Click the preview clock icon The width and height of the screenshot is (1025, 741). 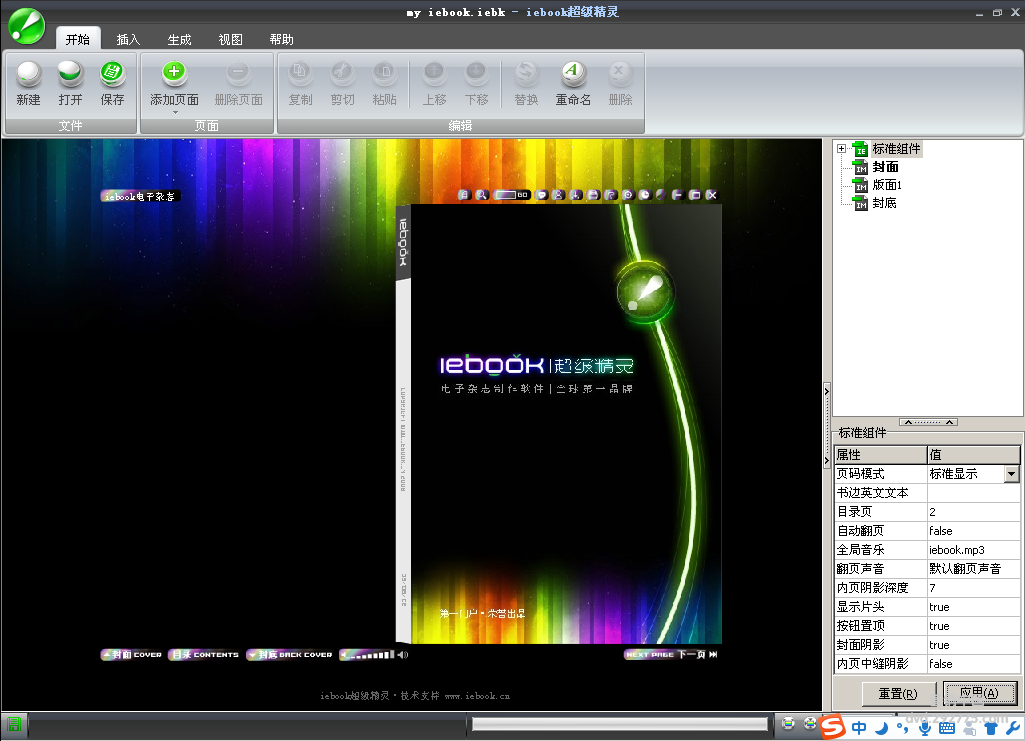click(645, 195)
